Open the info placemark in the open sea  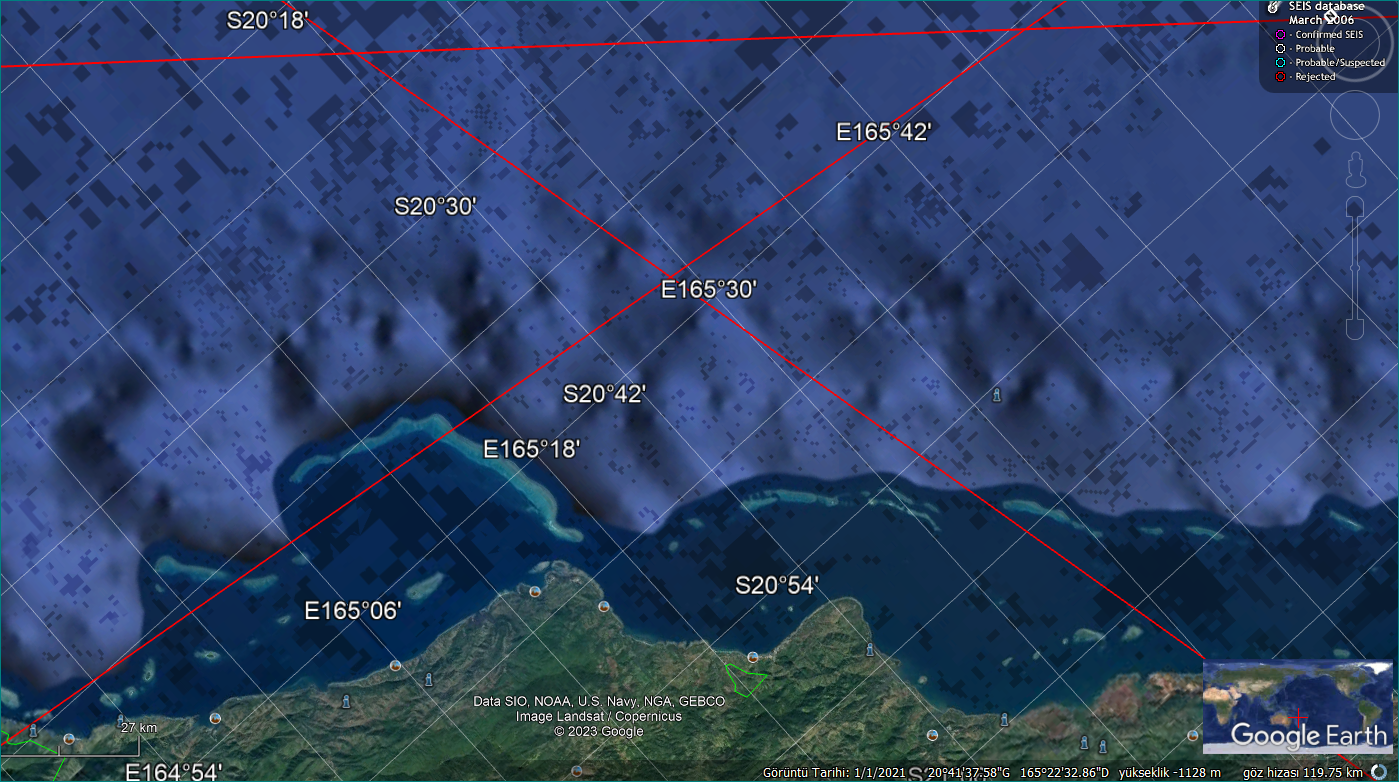[x=996, y=395]
